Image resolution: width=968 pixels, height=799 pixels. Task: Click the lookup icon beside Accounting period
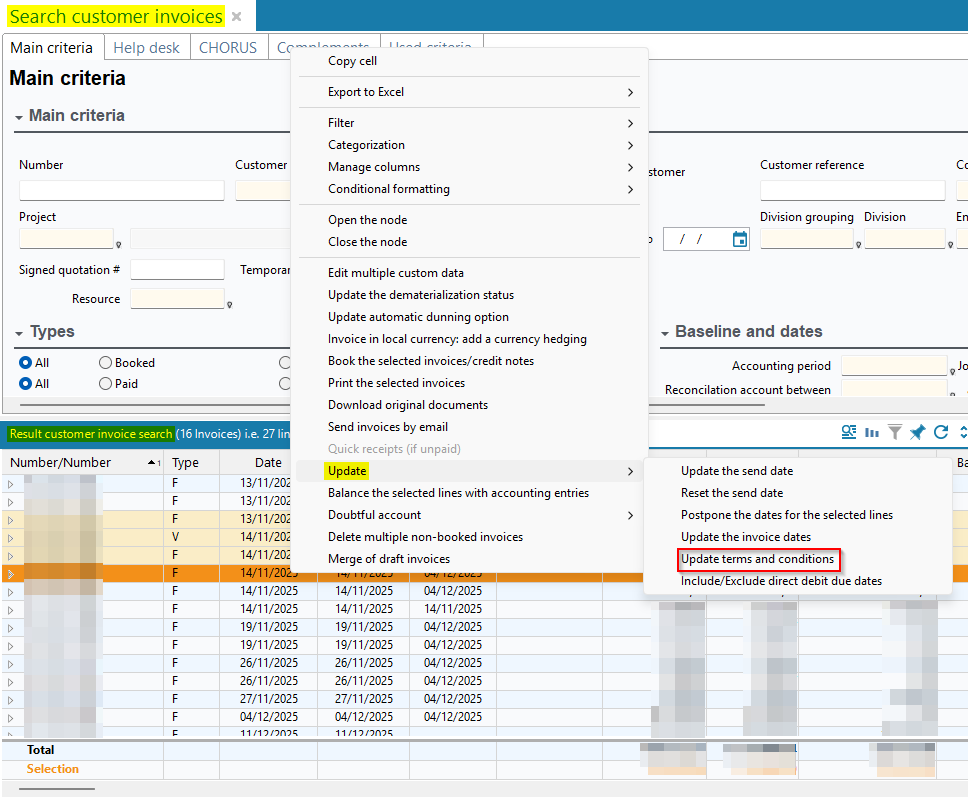pos(951,371)
